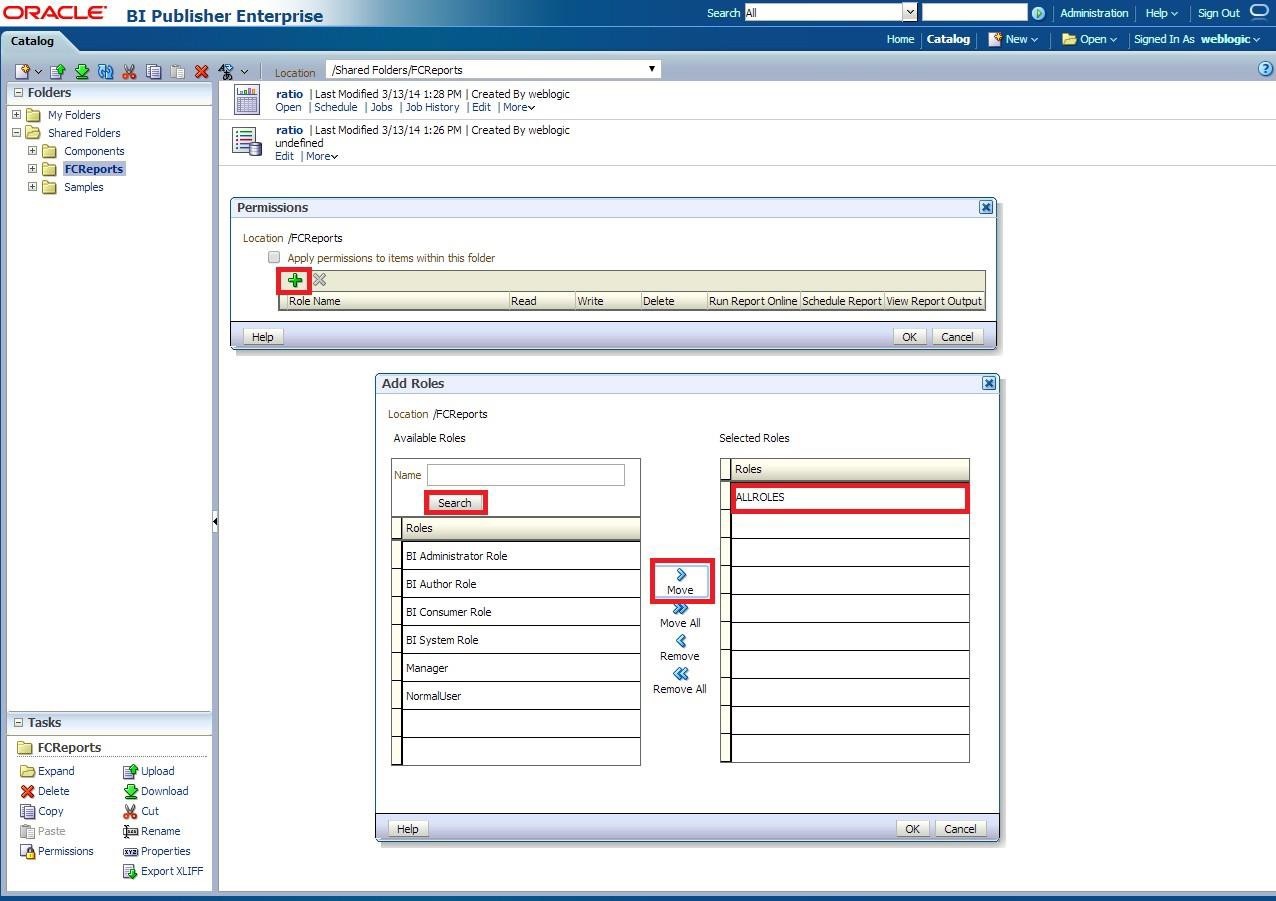Open the Help menu in header
Screen dimensions: 1276x901
tap(1161, 13)
